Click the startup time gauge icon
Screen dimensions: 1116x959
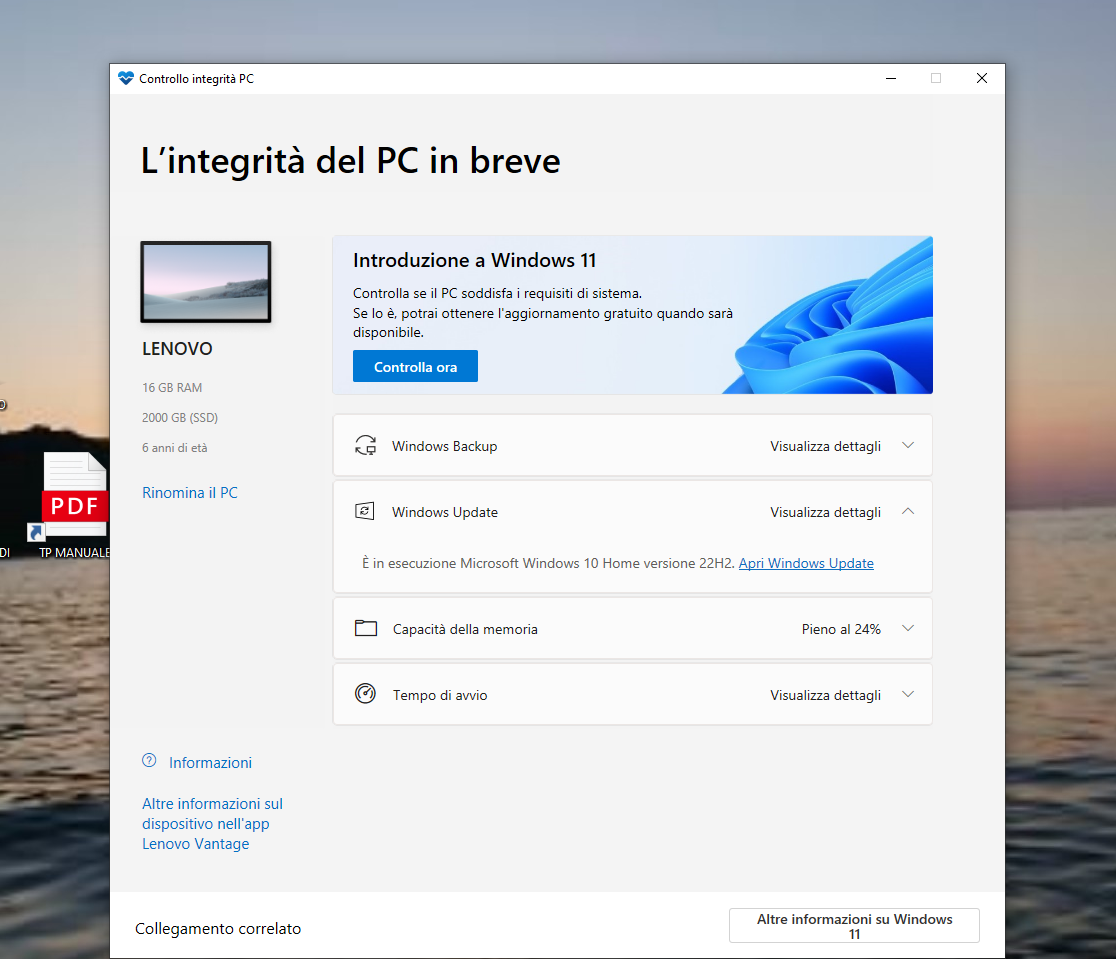tap(365, 693)
